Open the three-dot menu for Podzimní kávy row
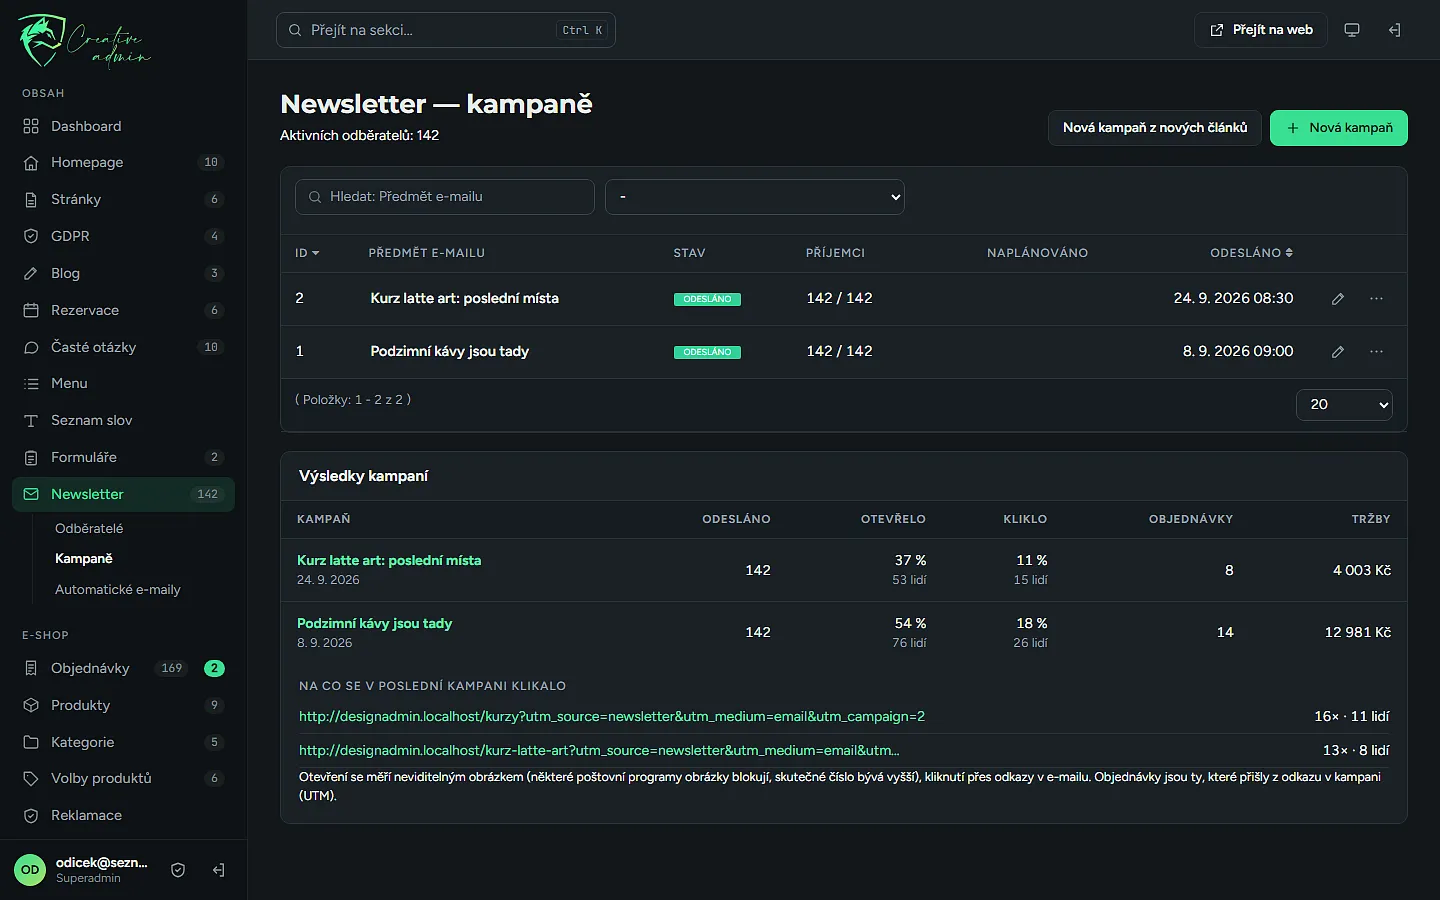 pyautogui.click(x=1377, y=352)
